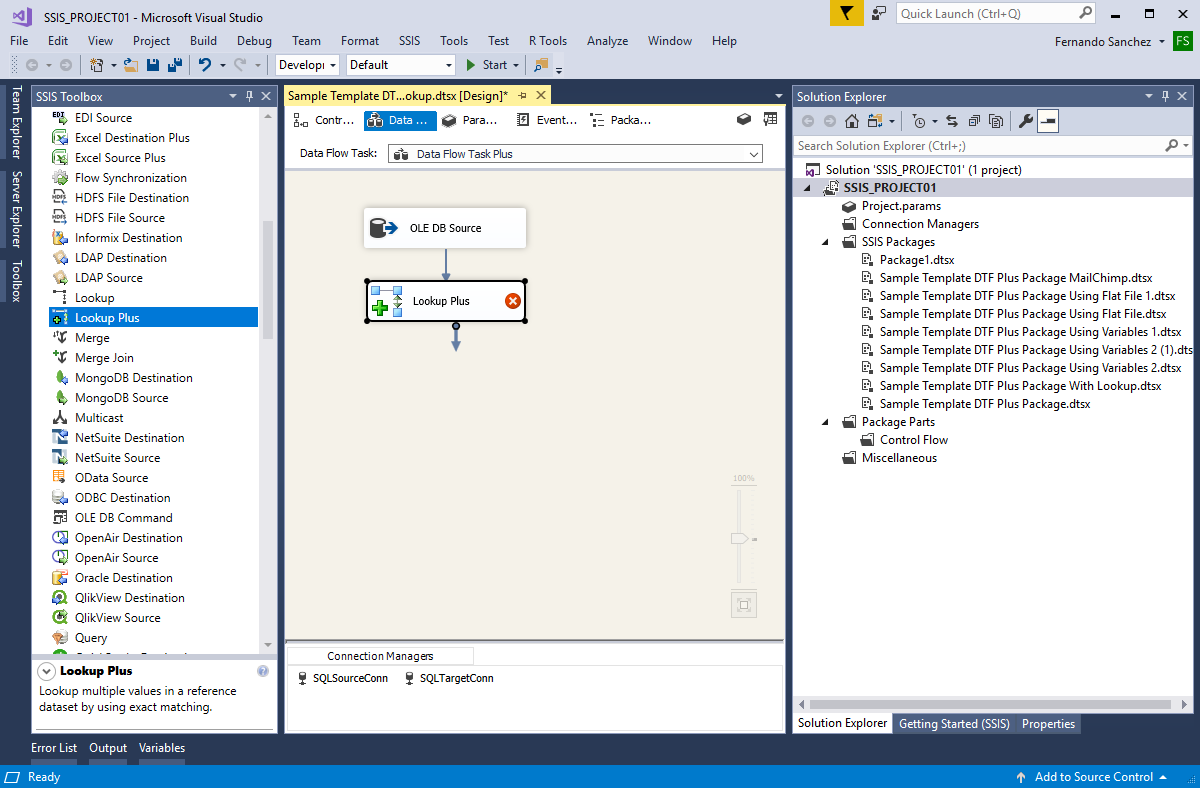Image resolution: width=1200 pixels, height=788 pixels.
Task: Click the OLE DB Source component on canvas
Action: pos(445,228)
